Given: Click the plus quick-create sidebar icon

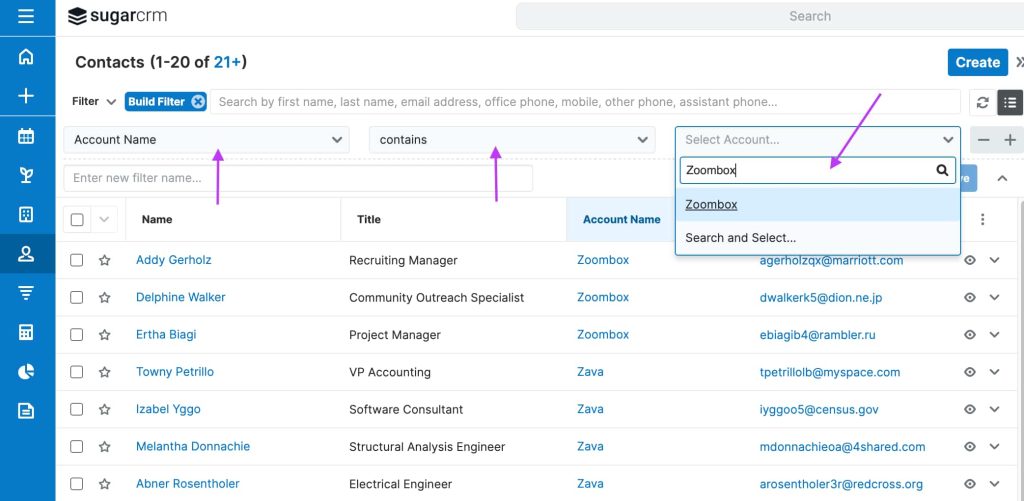Looking at the screenshot, I should 26,96.
